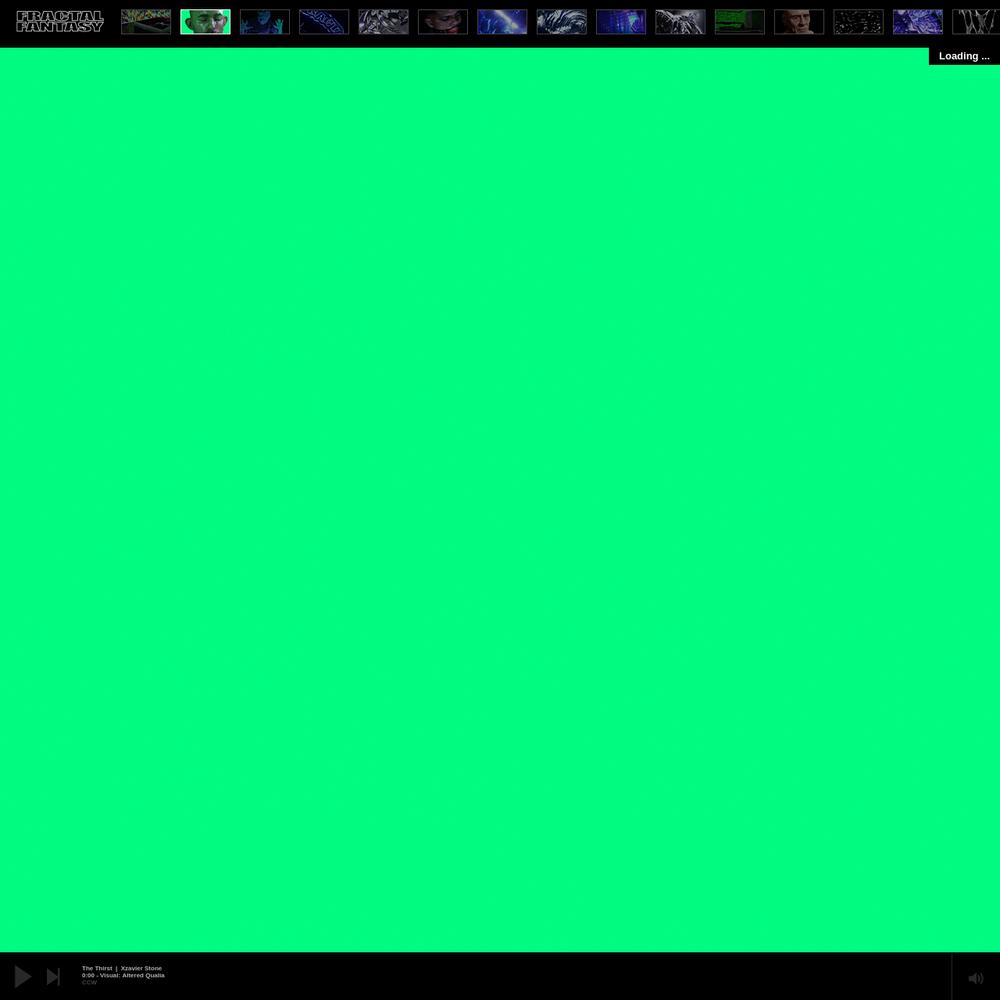Open the thumbnail with raised cyan hands

click(x=265, y=22)
